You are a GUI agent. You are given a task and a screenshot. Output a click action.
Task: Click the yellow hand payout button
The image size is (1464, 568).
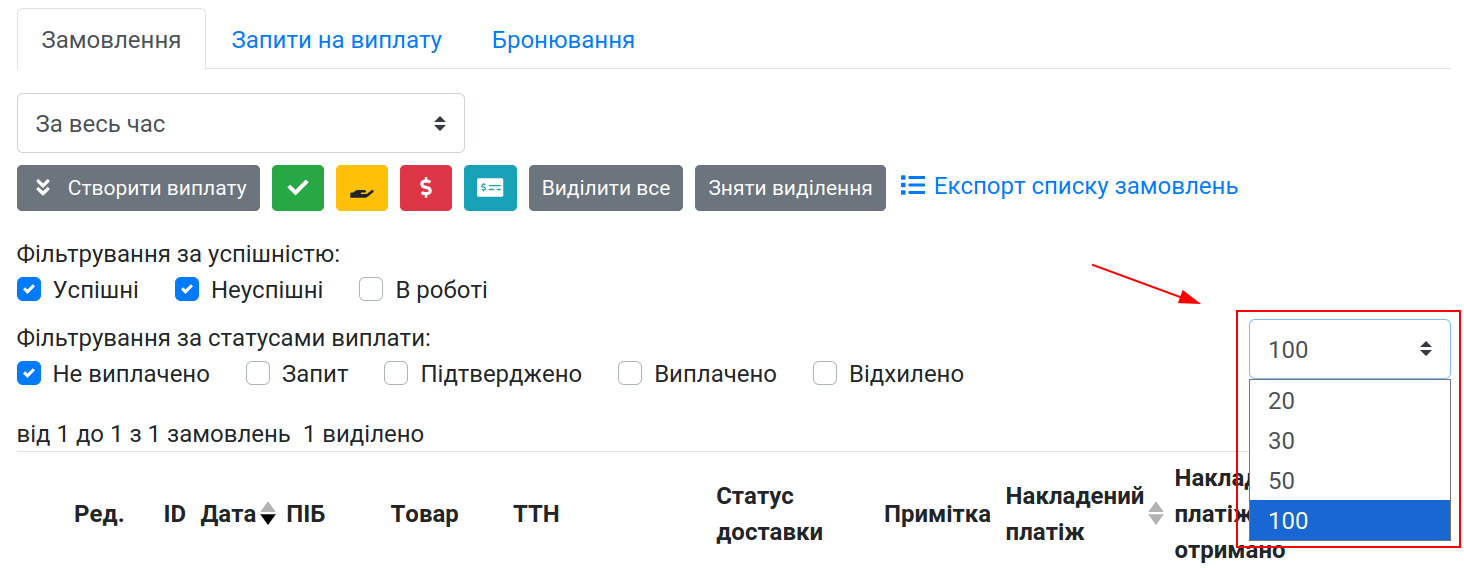tap(362, 188)
